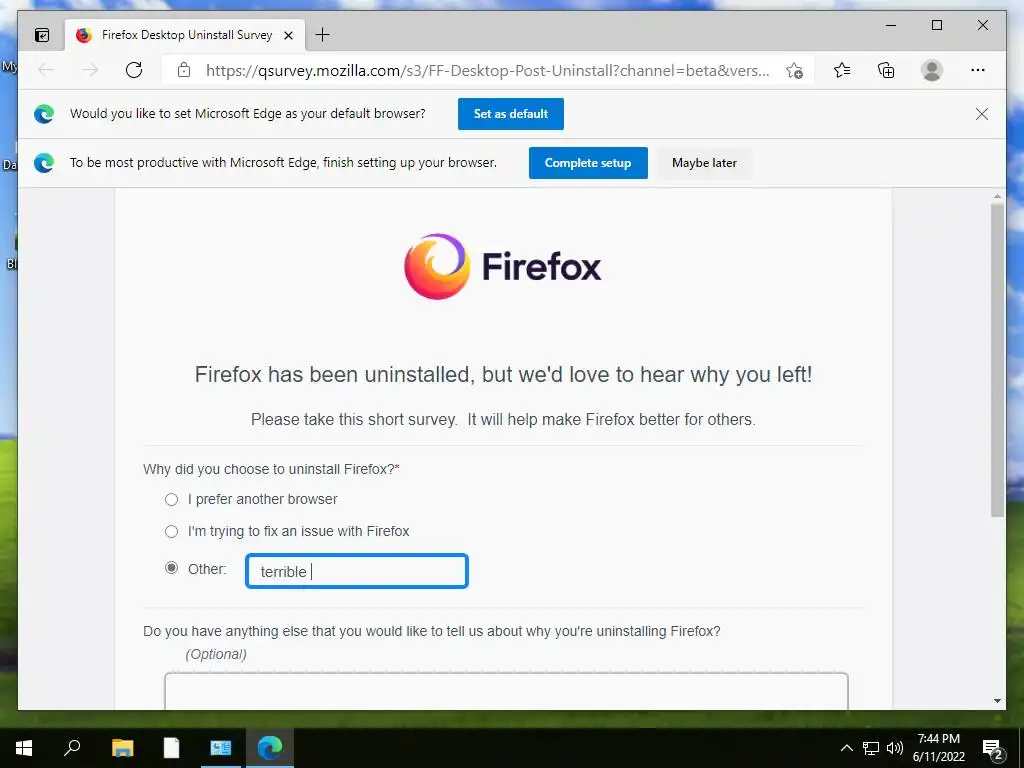The height and width of the screenshot is (768, 1024).
Task: Open the tab actions menu icon
Action: (42, 35)
